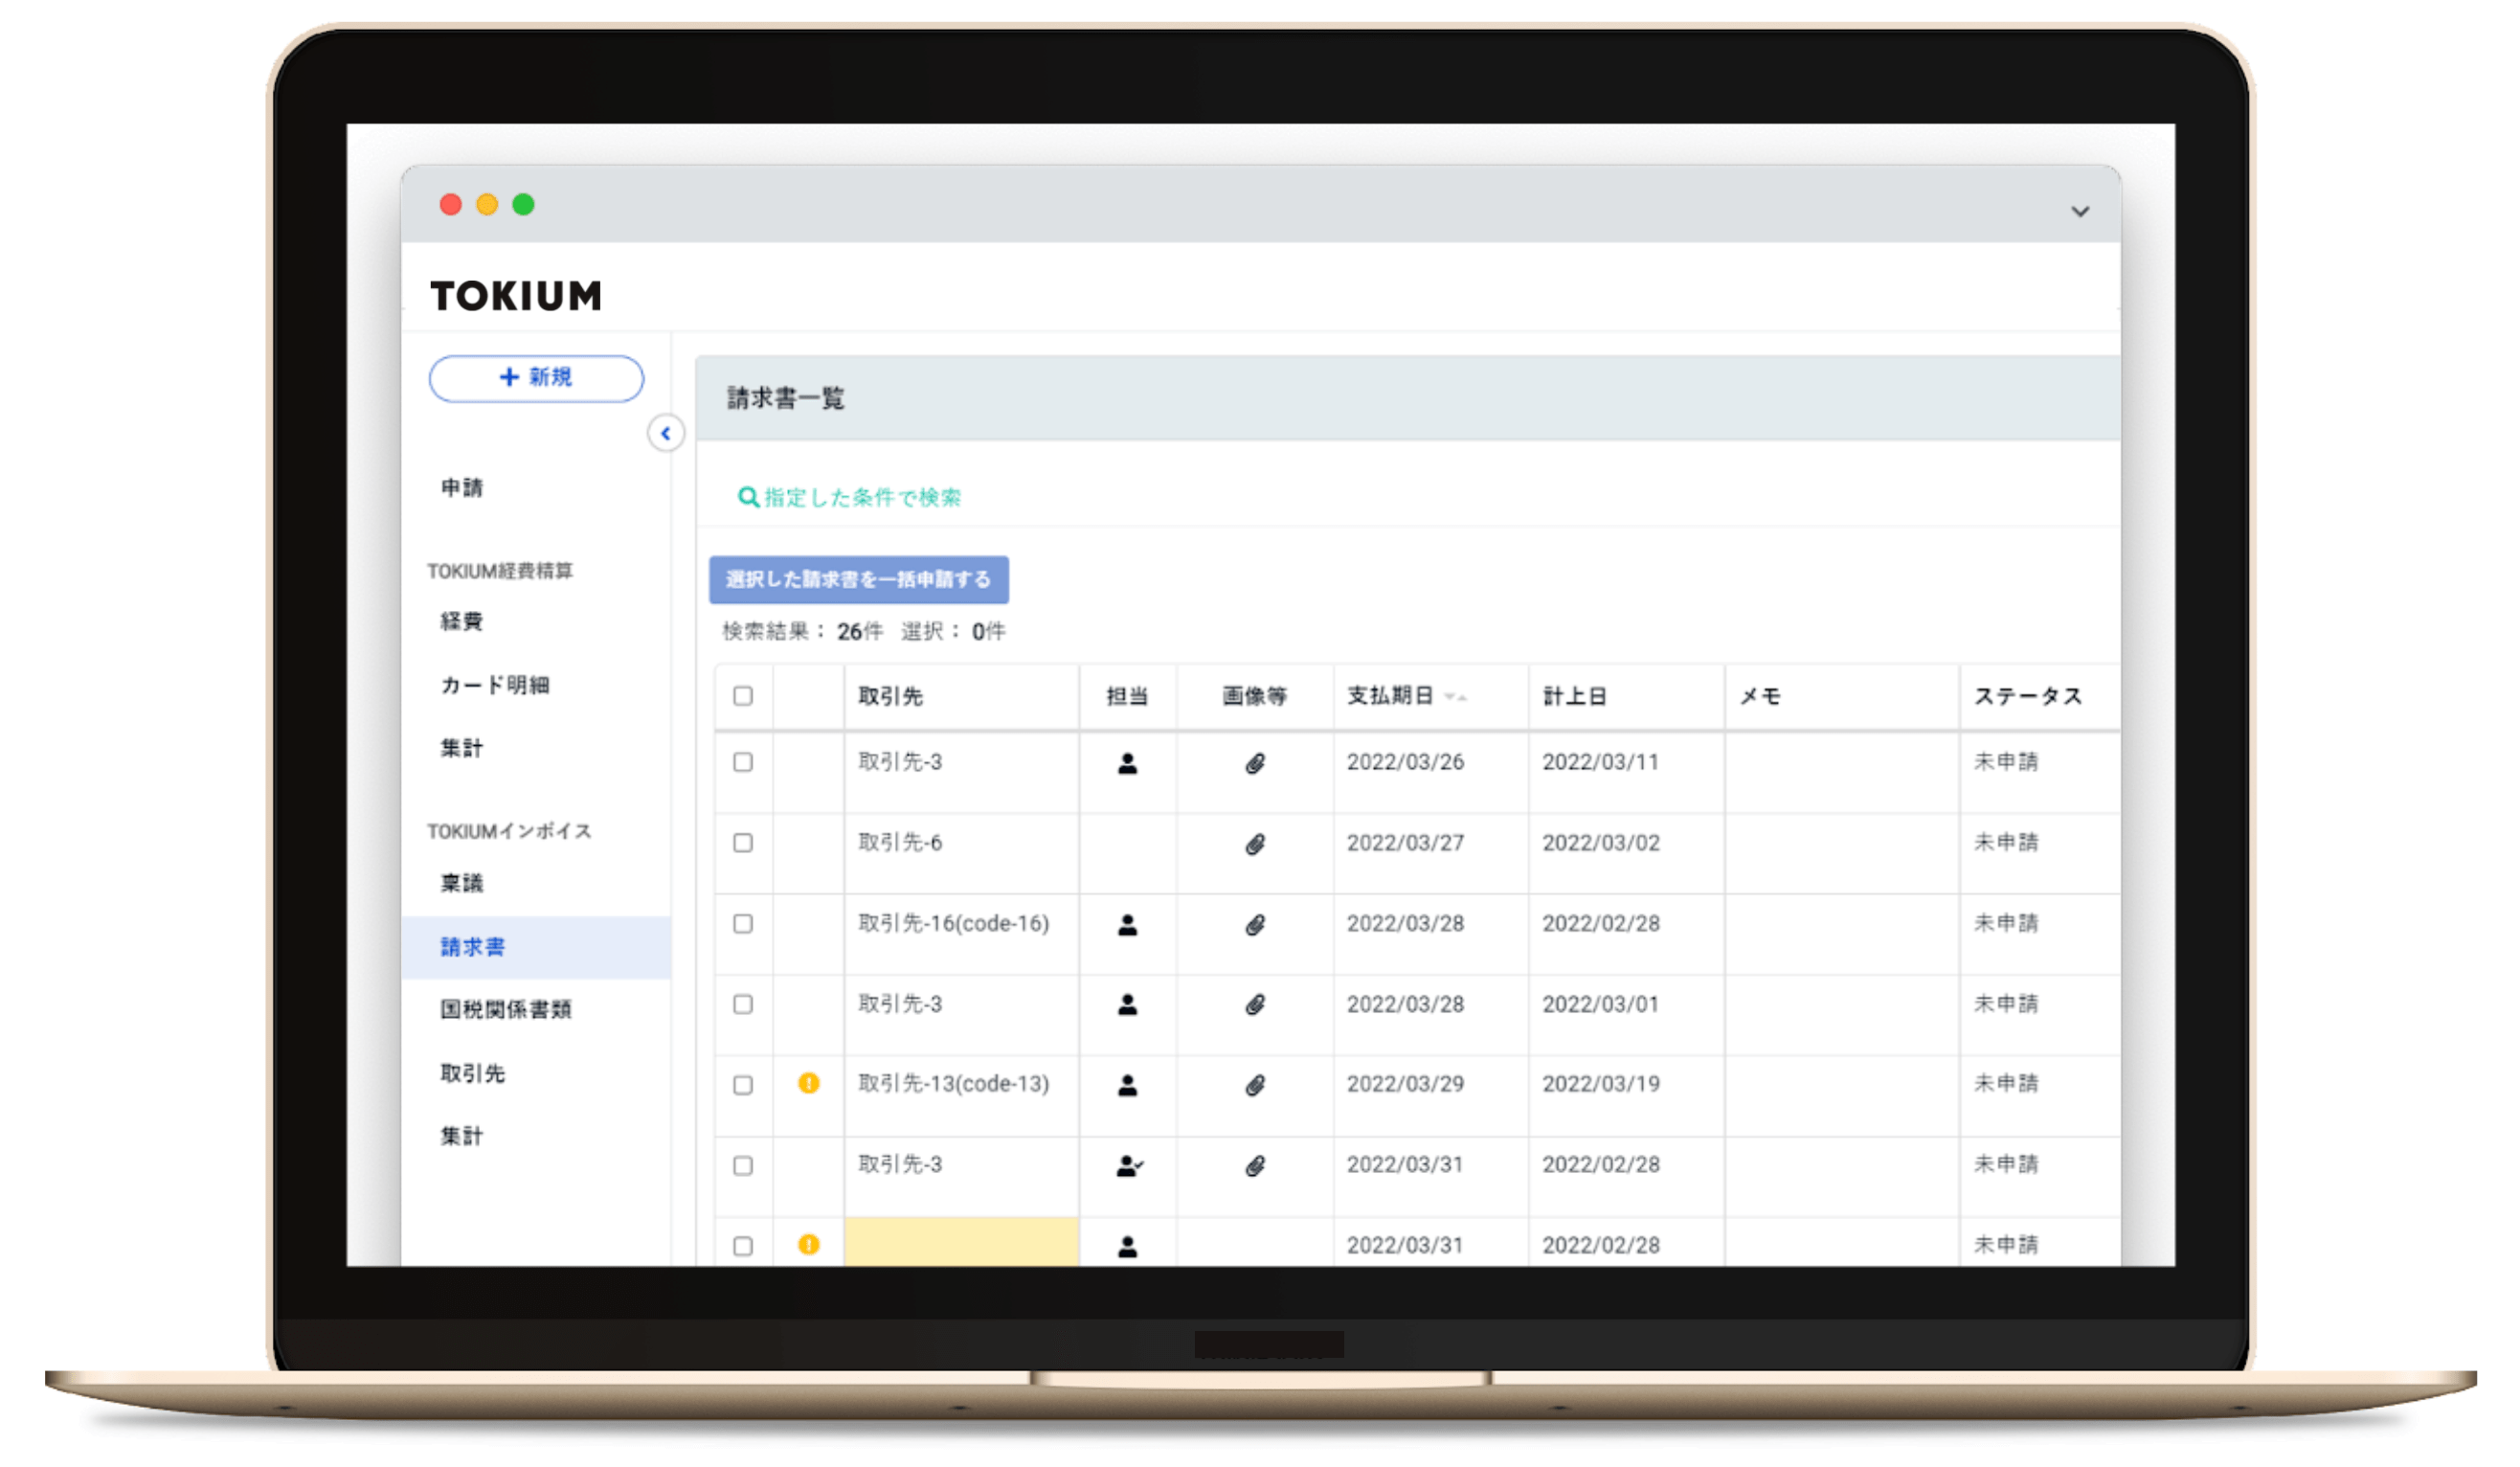Image resolution: width=2520 pixels, height=1467 pixels.
Task: Click the paperclip icon in 取引先-6 row
Action: coord(1255,844)
